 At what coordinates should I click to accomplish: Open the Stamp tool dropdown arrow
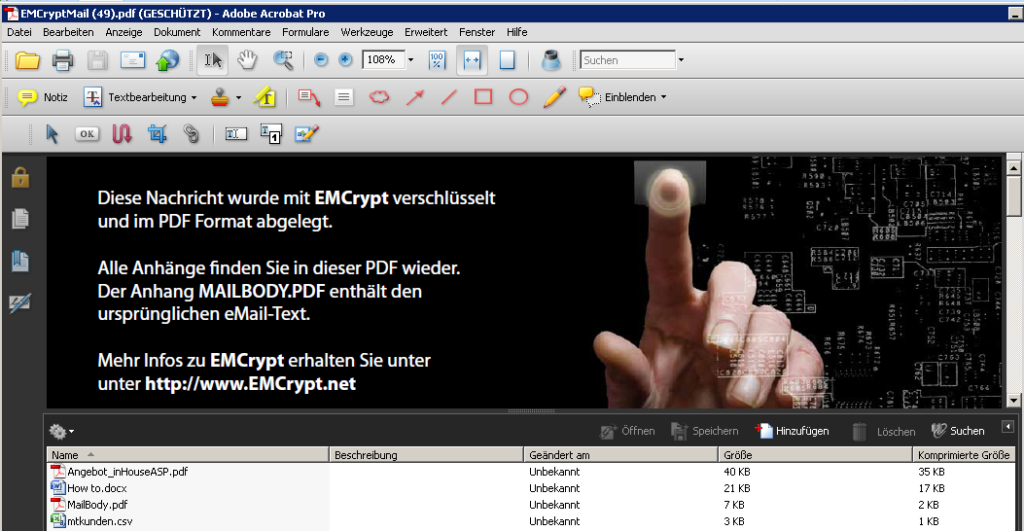click(x=238, y=97)
